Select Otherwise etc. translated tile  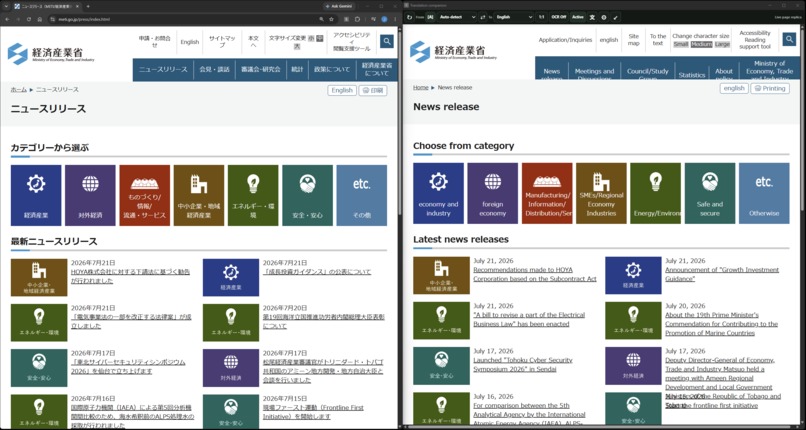point(764,193)
